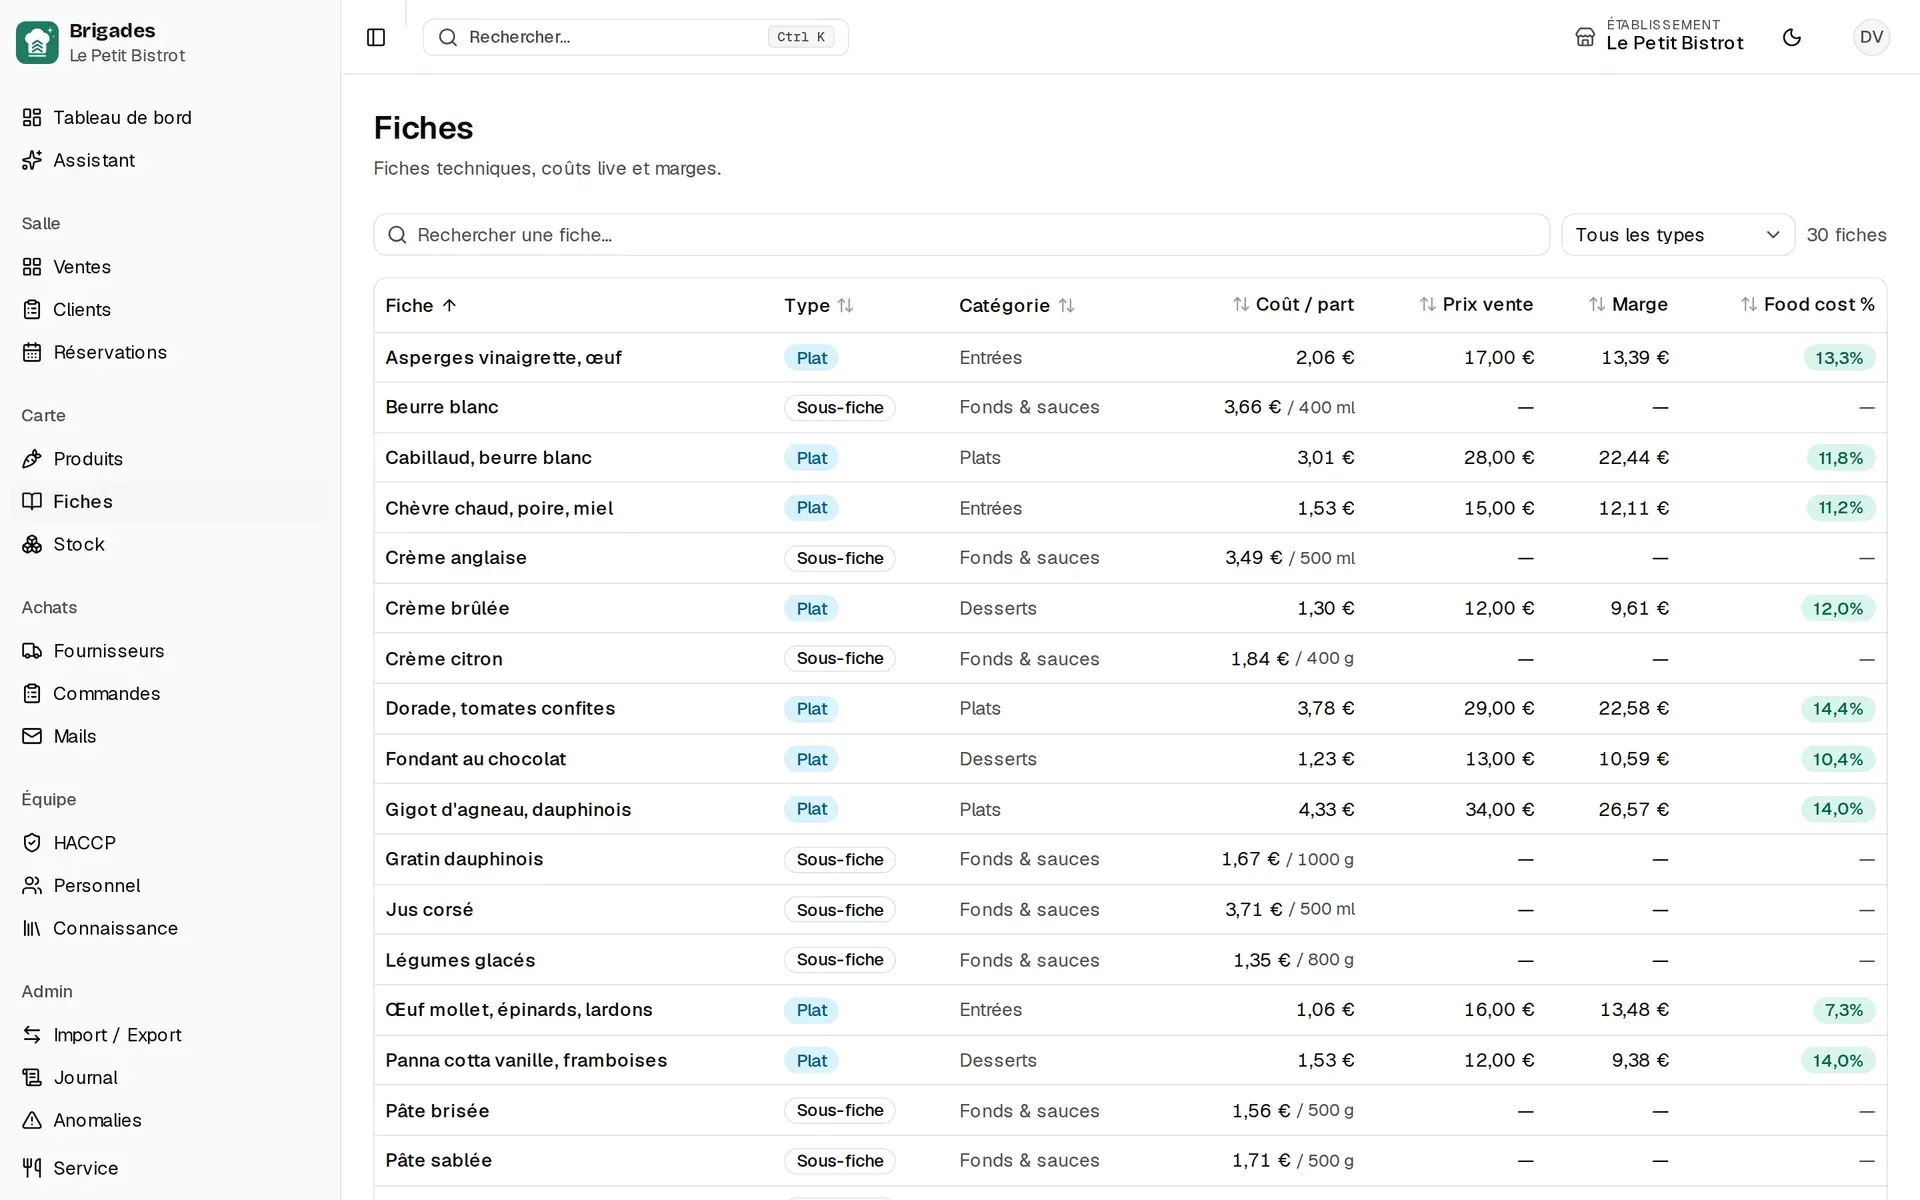
Task: Click the Connaissance library icon
Action: [32, 928]
